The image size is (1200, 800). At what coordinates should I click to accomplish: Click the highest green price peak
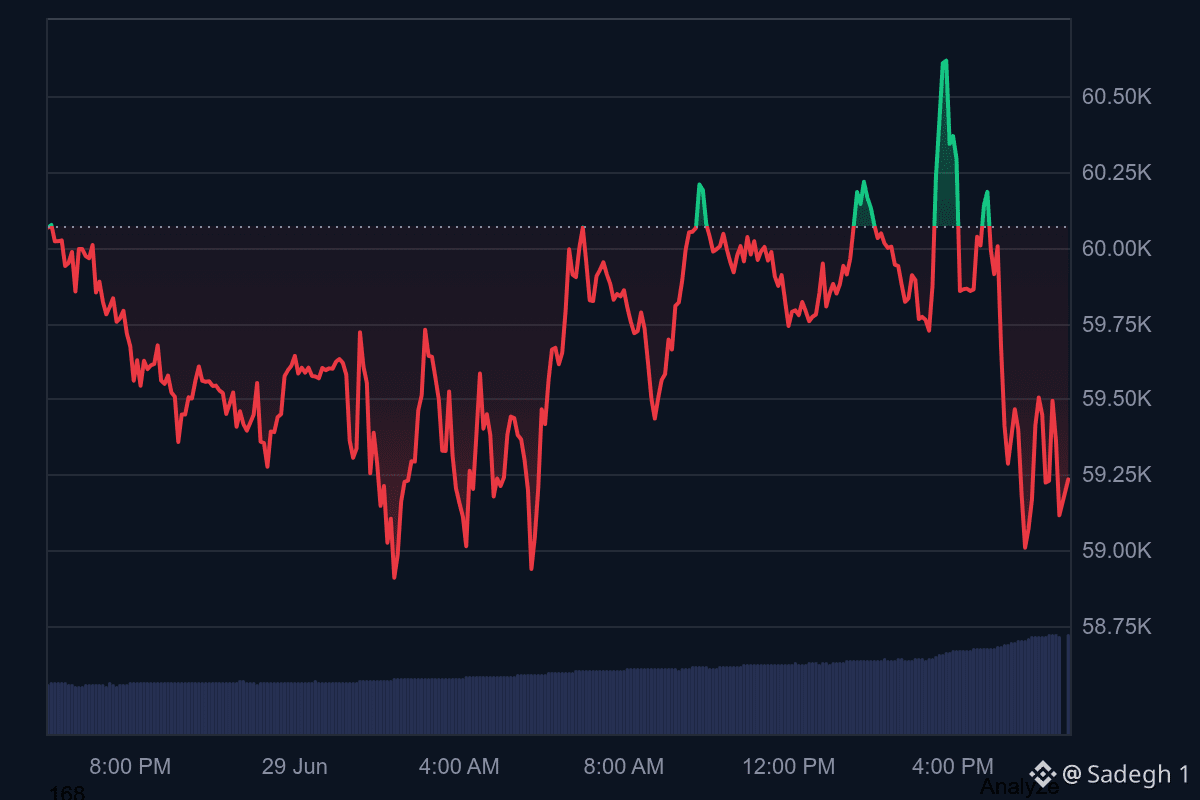coord(945,62)
